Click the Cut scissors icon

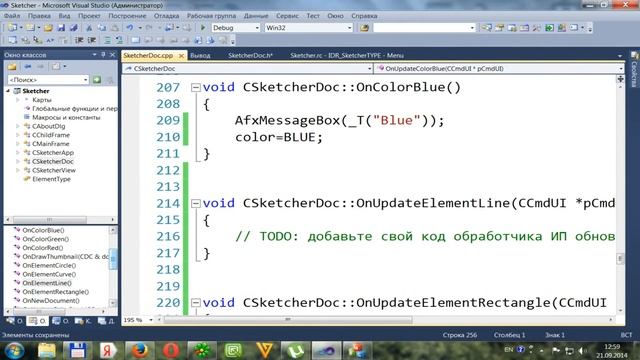point(89,28)
